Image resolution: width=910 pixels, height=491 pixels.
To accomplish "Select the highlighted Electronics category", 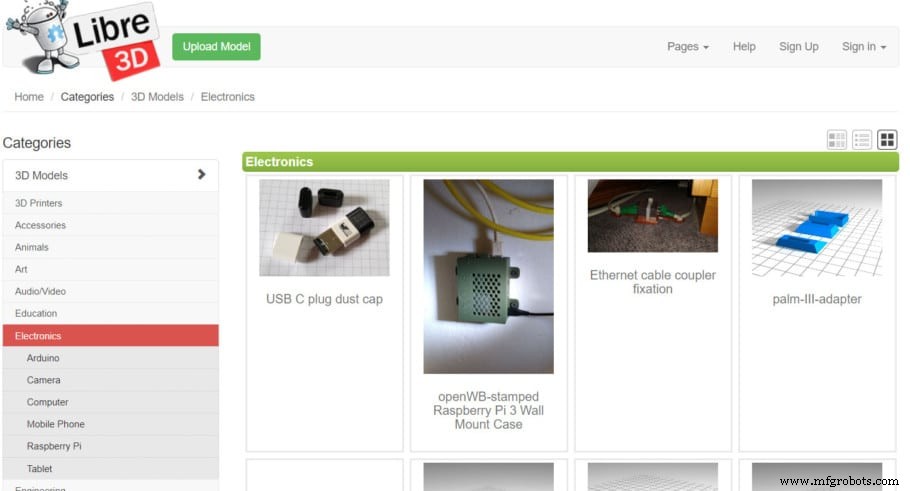I will (x=110, y=335).
